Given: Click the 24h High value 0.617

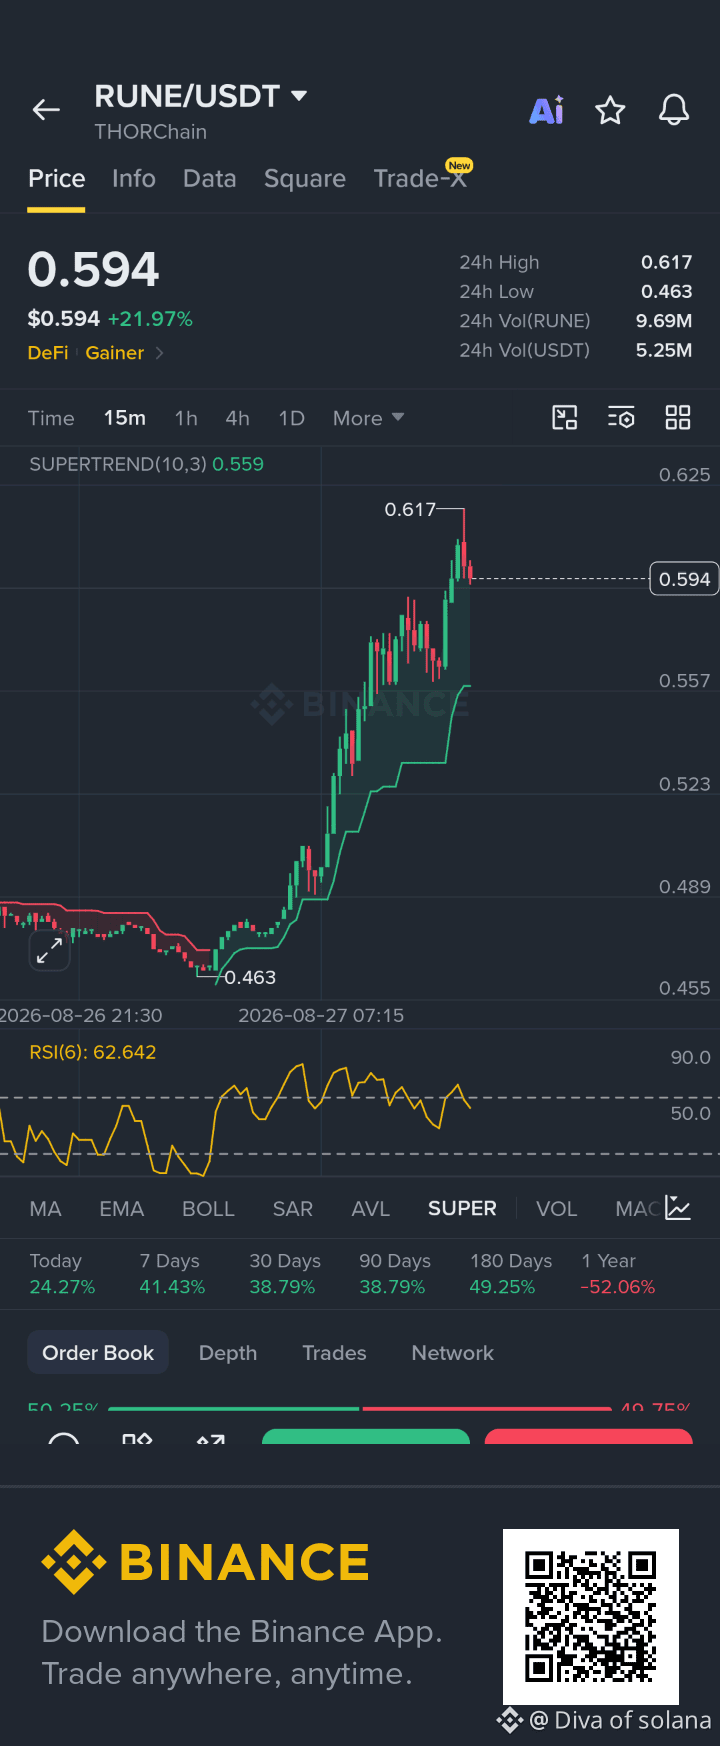Looking at the screenshot, I should coord(666,262).
